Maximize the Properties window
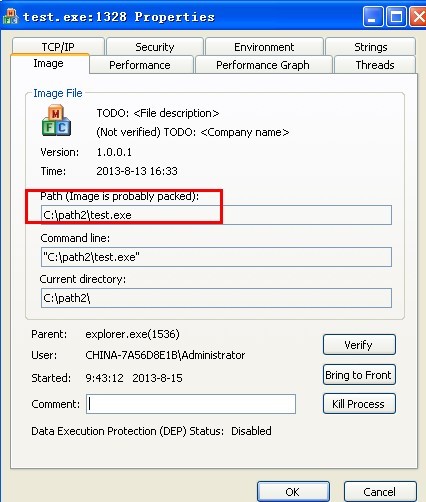Viewport: 426px width, 502px height. [396, 16]
